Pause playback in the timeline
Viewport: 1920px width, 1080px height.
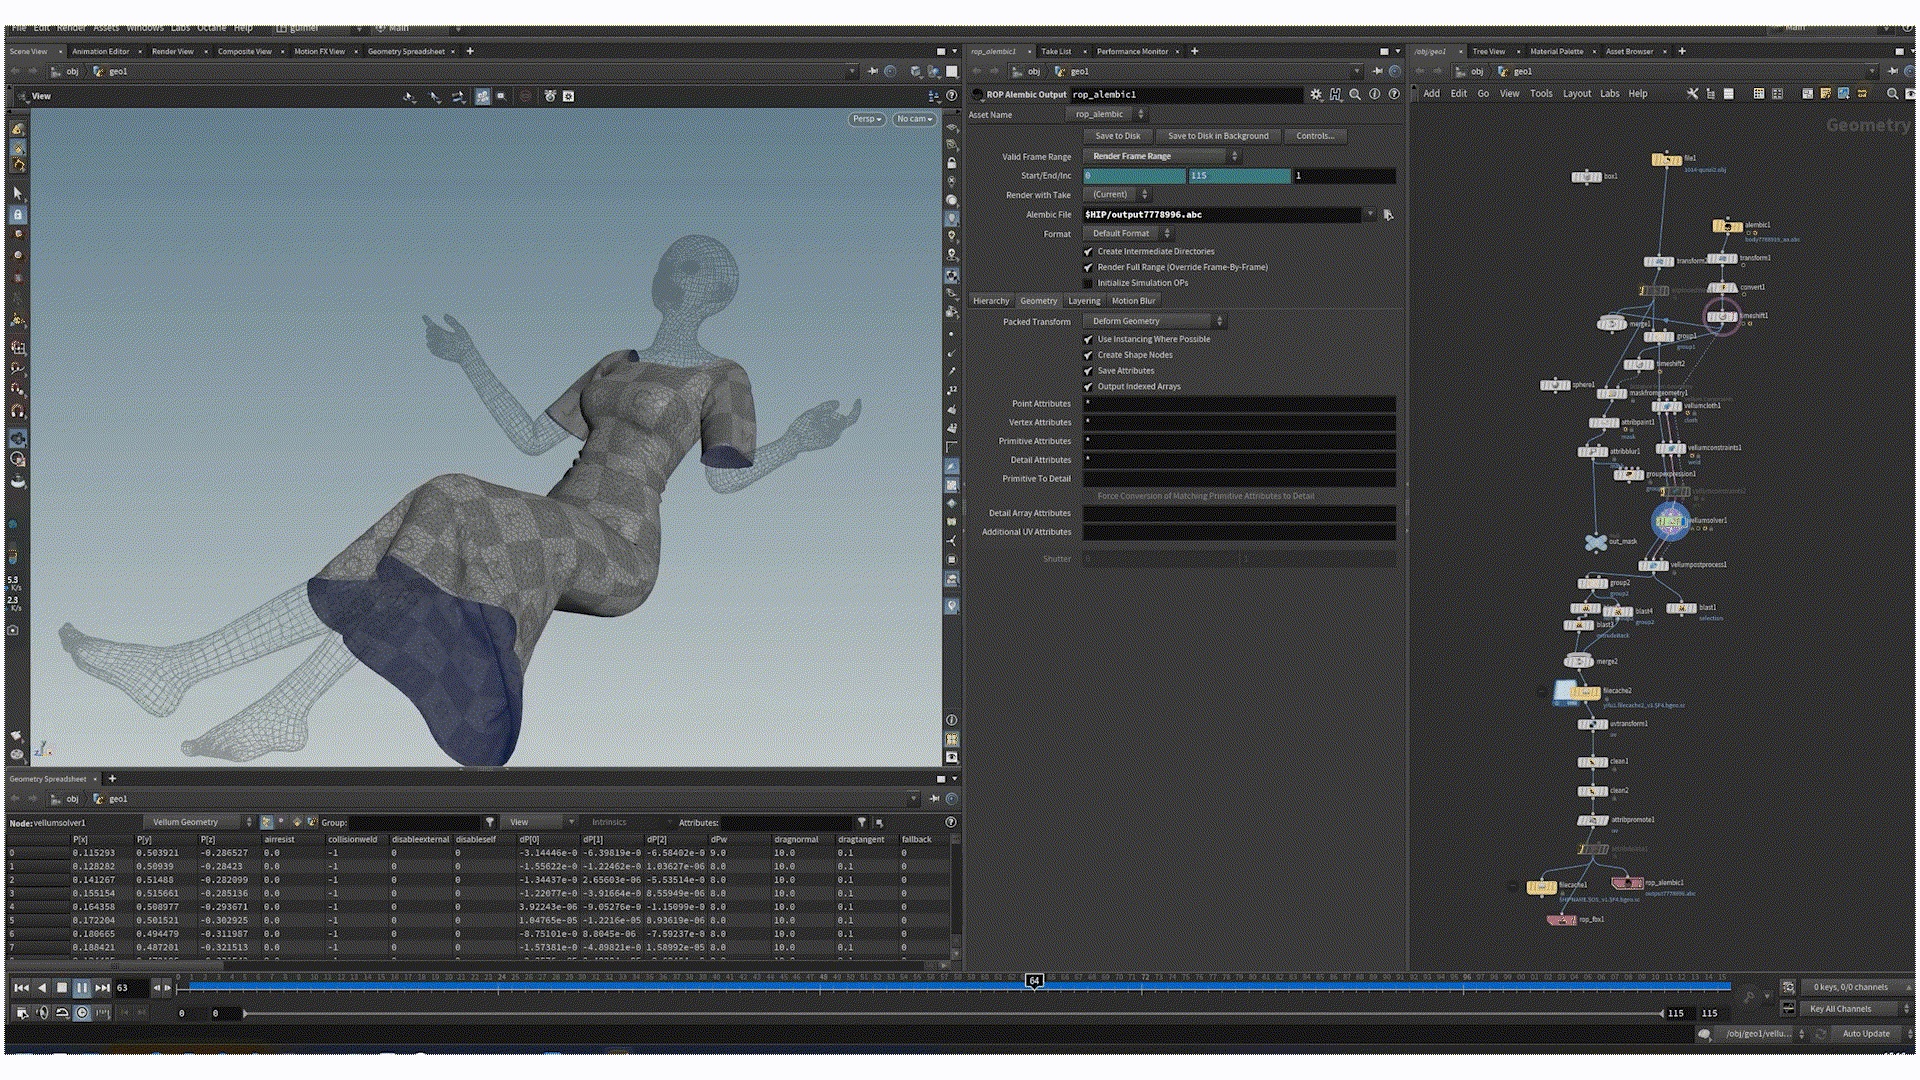click(82, 988)
